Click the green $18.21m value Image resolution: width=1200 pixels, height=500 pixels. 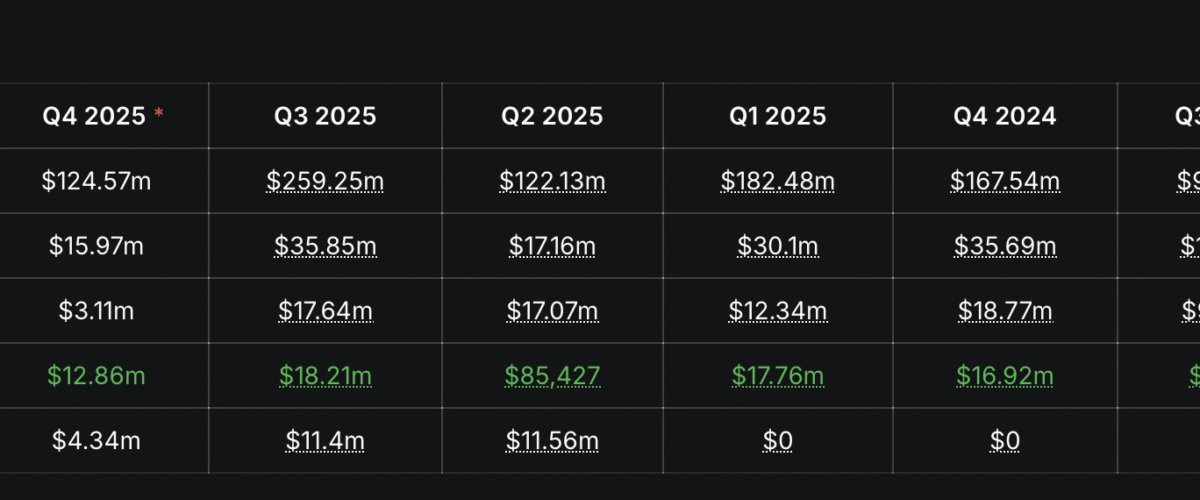tap(325, 376)
